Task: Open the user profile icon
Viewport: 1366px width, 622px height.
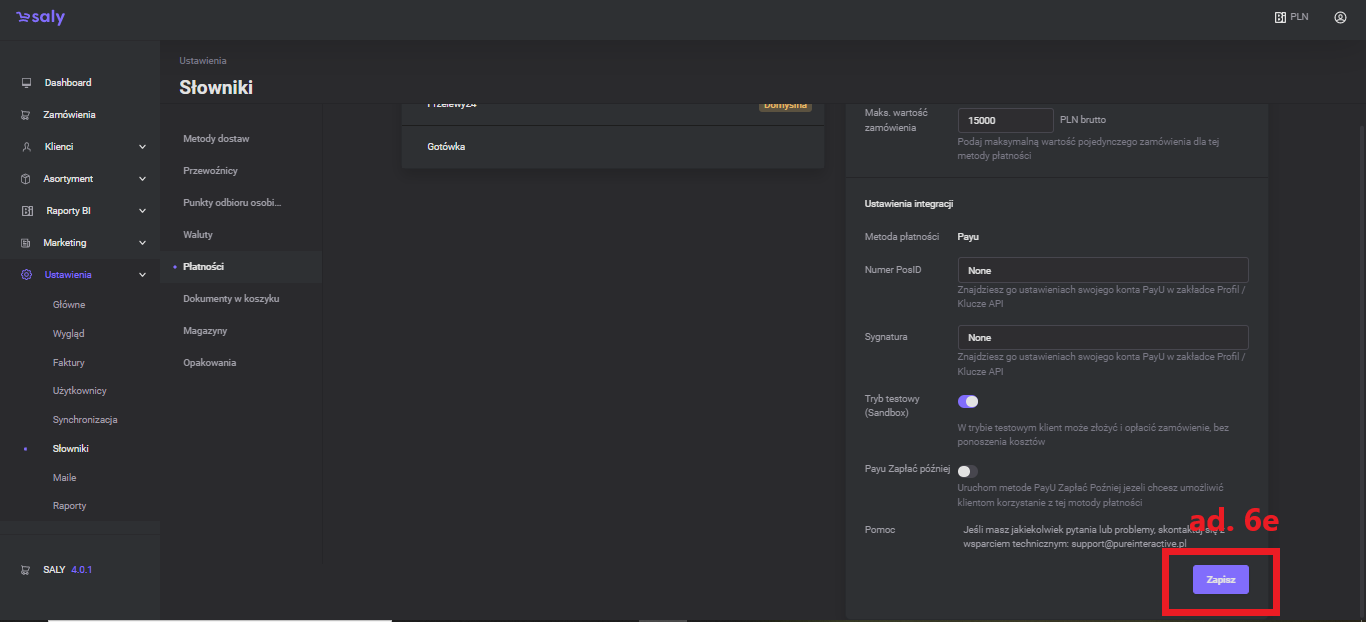Action: click(1340, 17)
